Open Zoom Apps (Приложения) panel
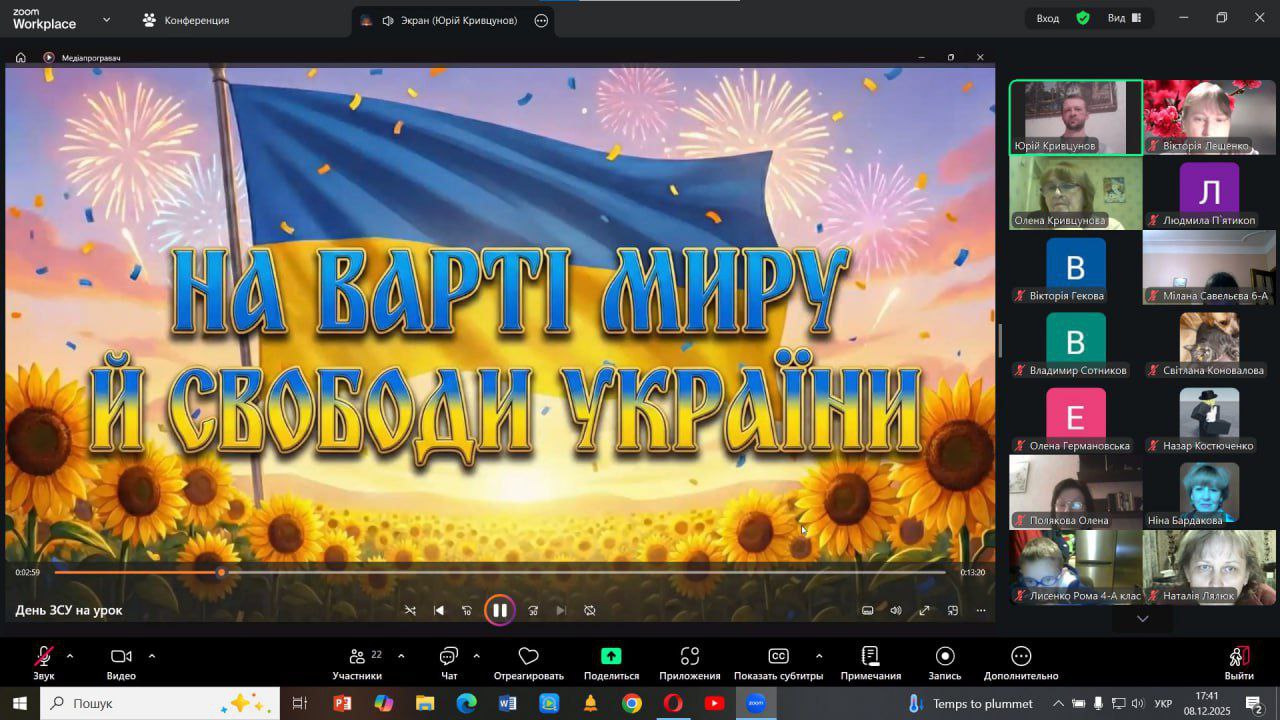The image size is (1280, 720). 689,662
